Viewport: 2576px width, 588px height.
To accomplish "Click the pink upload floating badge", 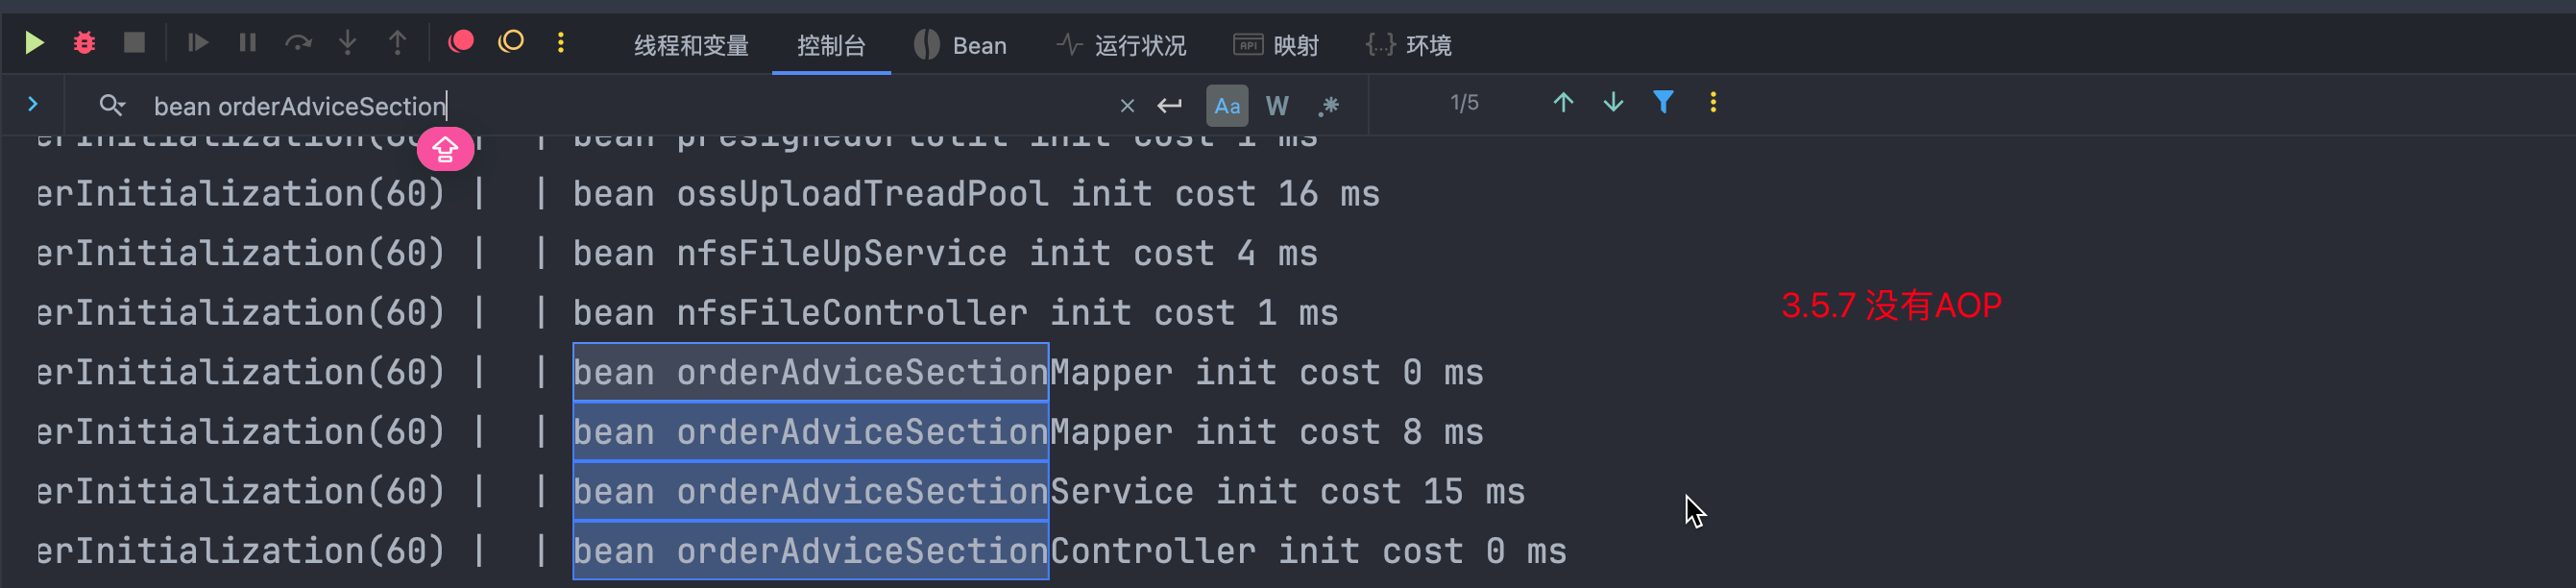I will point(445,149).
